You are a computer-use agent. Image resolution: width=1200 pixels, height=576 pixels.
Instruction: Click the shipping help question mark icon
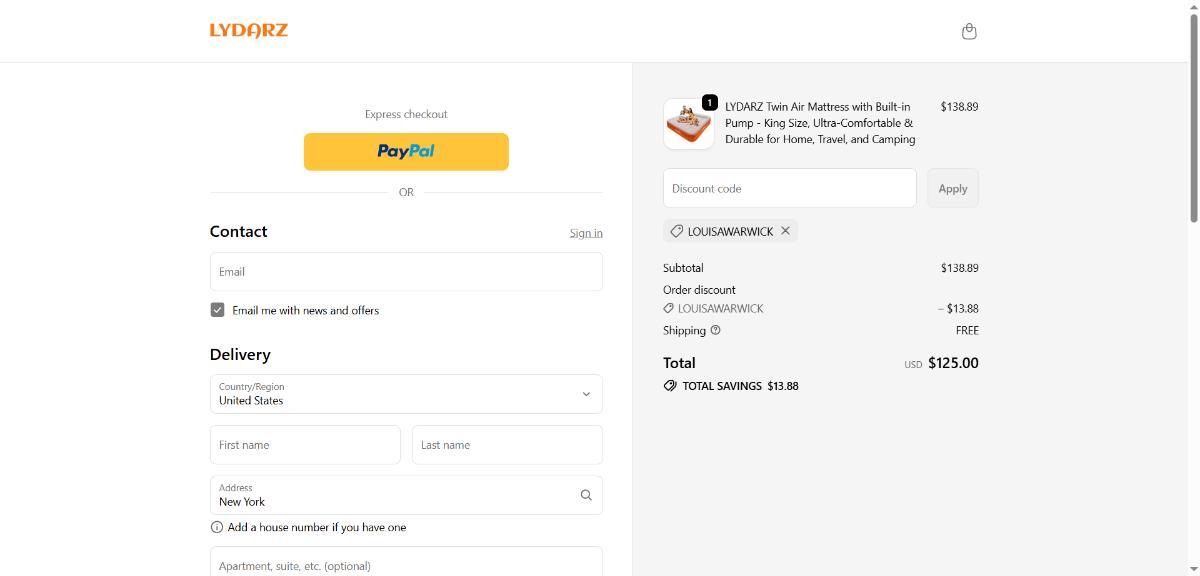pyautogui.click(x=715, y=330)
